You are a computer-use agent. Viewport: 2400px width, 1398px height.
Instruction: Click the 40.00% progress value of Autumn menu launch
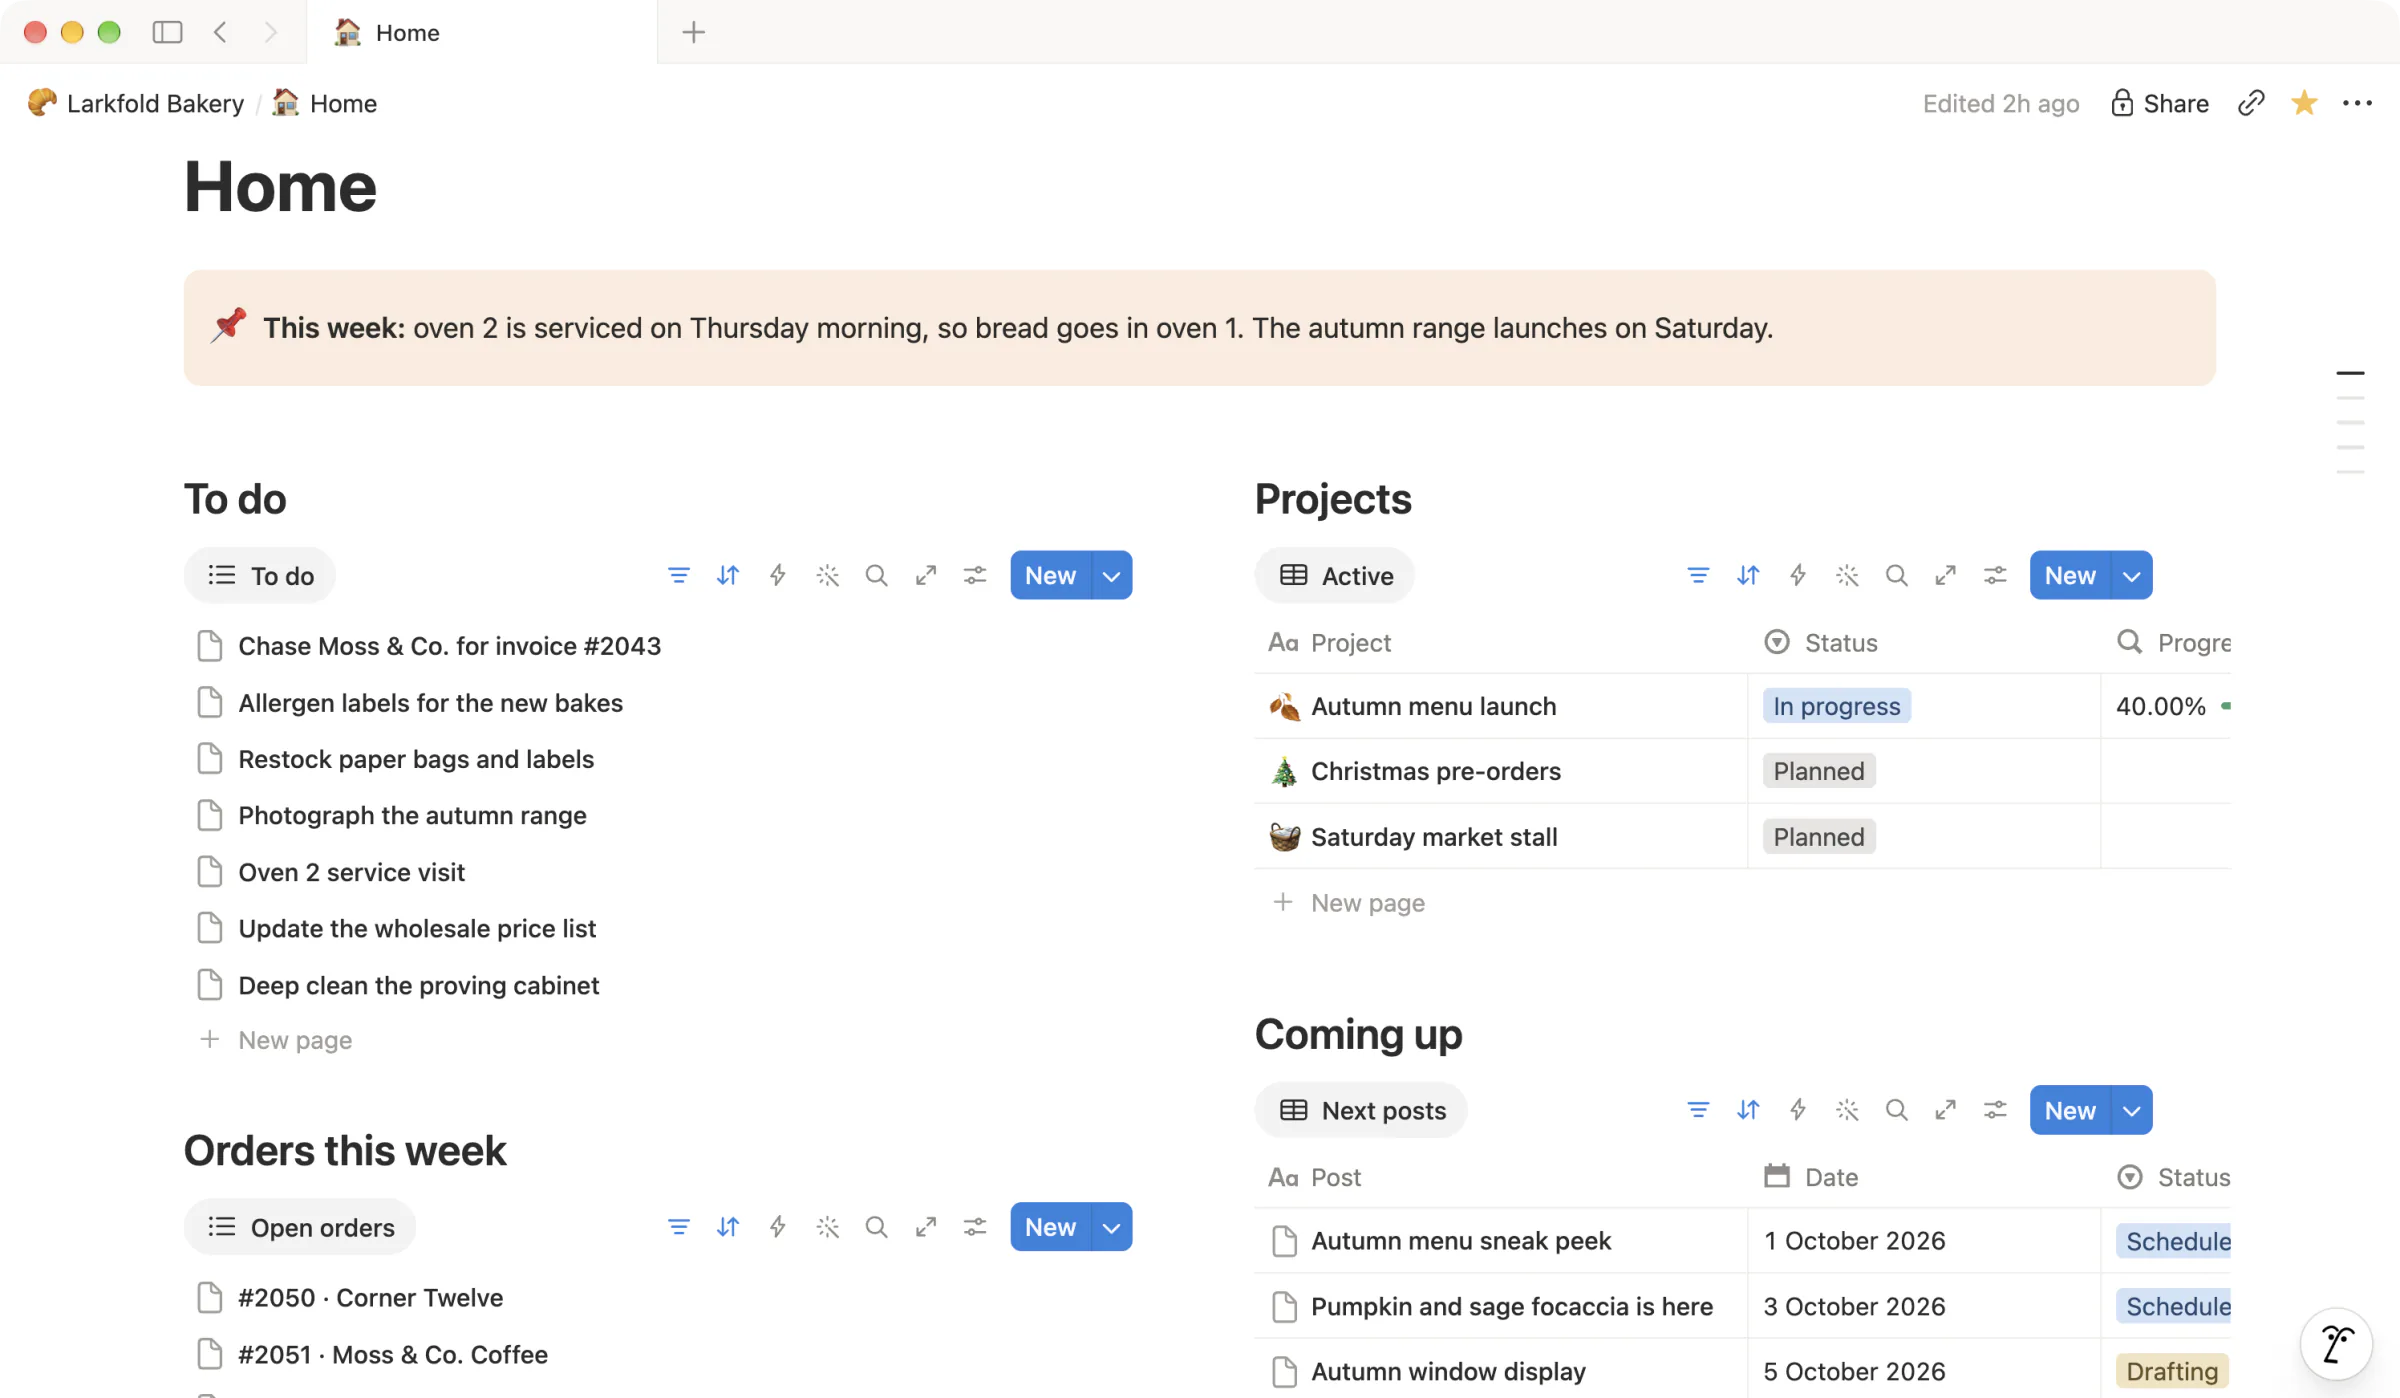(x=2160, y=706)
